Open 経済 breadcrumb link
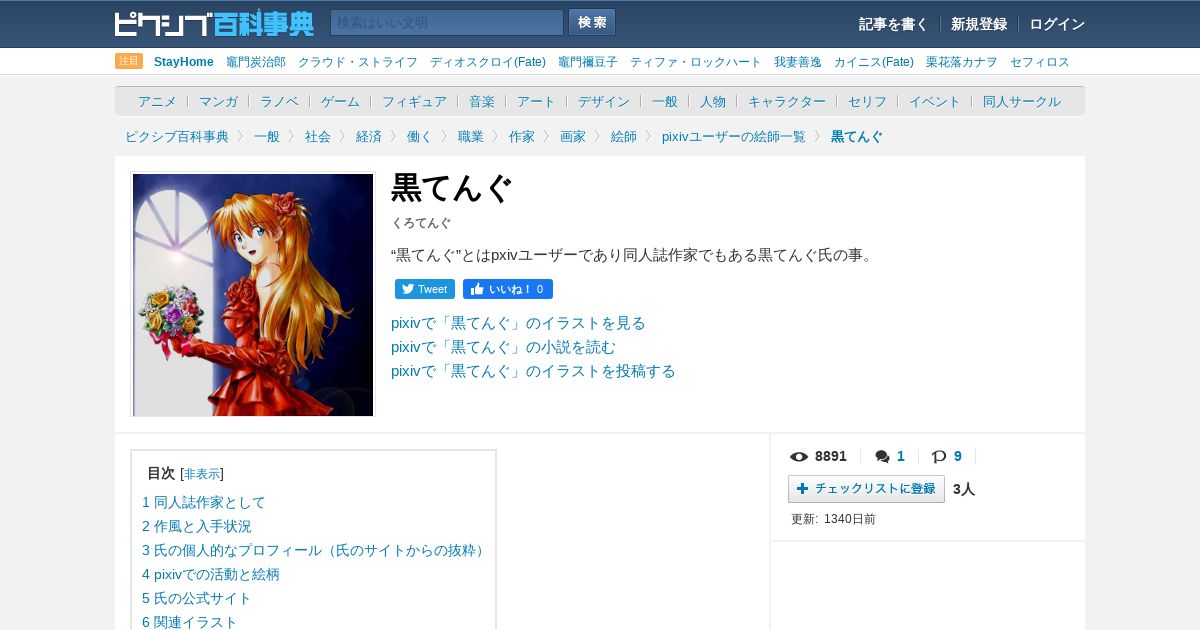The width and height of the screenshot is (1200, 630). pyautogui.click(x=369, y=136)
